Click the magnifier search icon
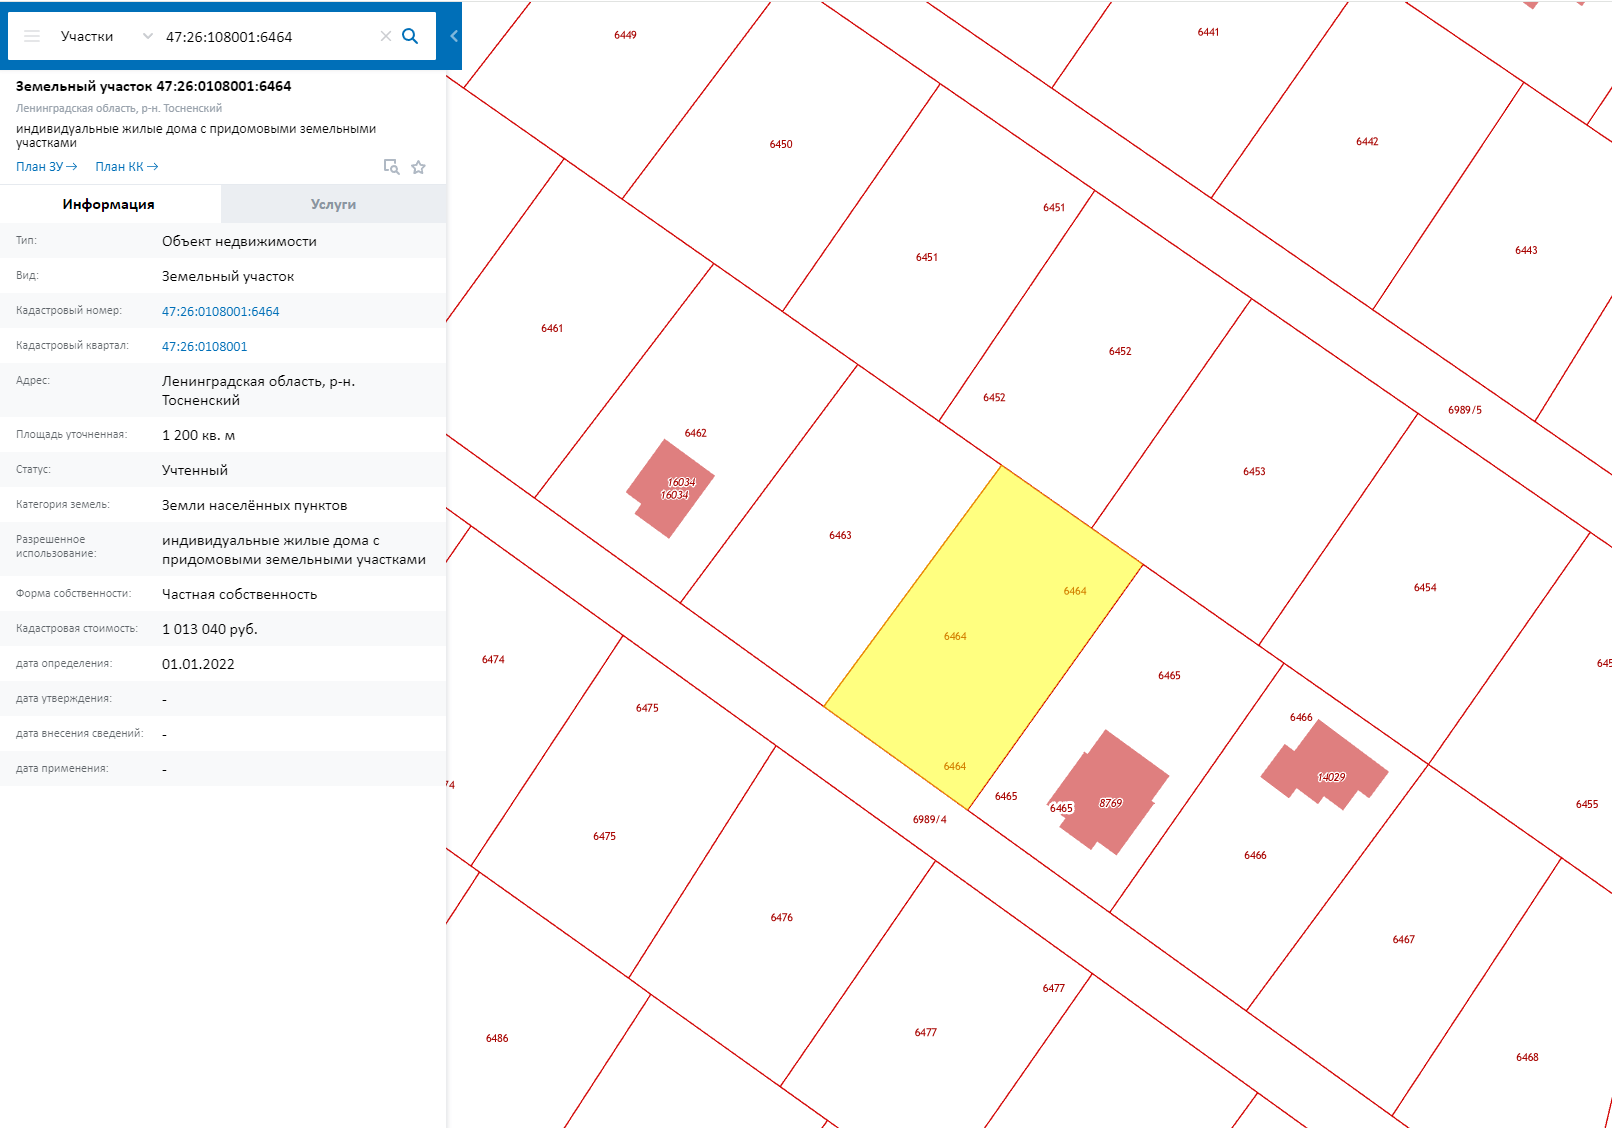 (410, 36)
